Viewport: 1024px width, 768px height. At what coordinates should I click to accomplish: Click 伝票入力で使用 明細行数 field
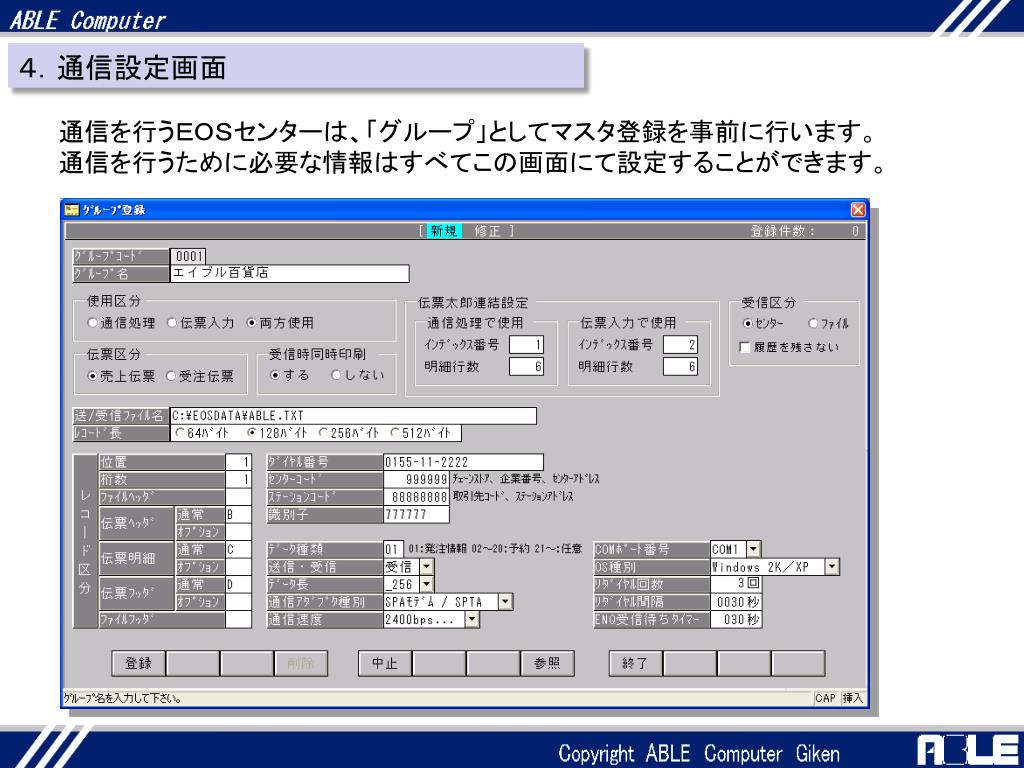680,367
